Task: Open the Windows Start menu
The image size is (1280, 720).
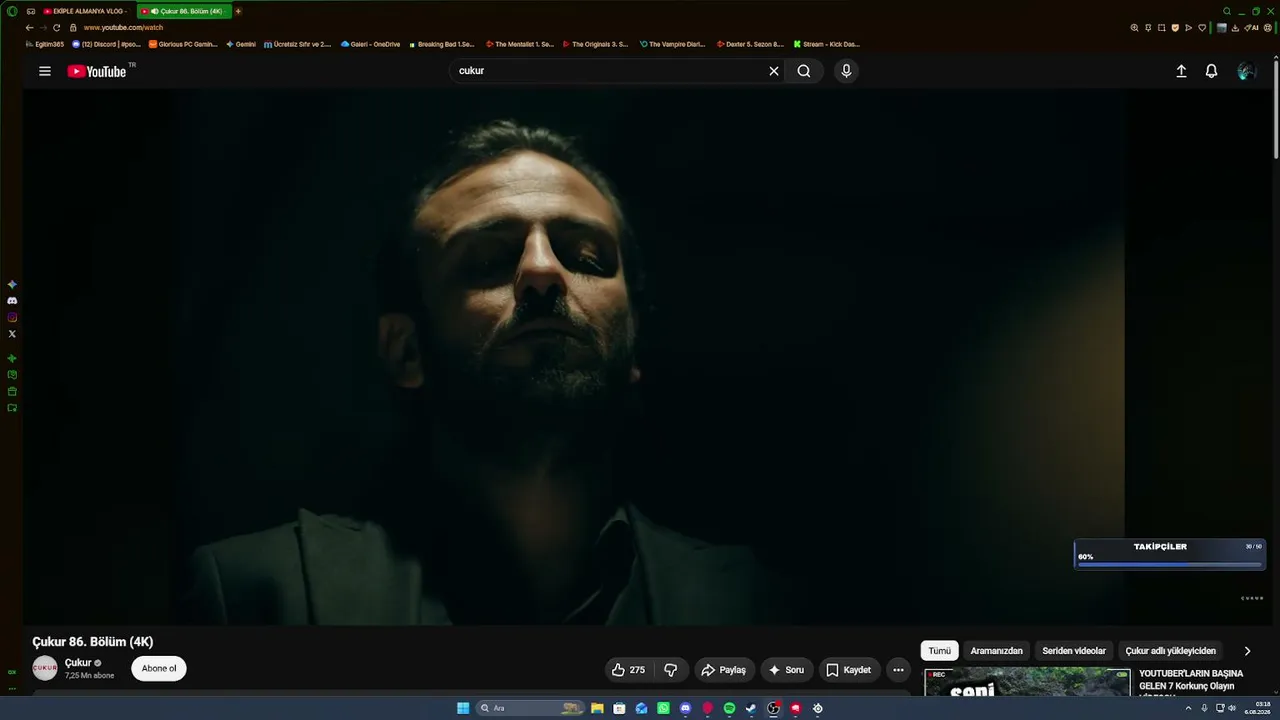Action: pyautogui.click(x=463, y=708)
